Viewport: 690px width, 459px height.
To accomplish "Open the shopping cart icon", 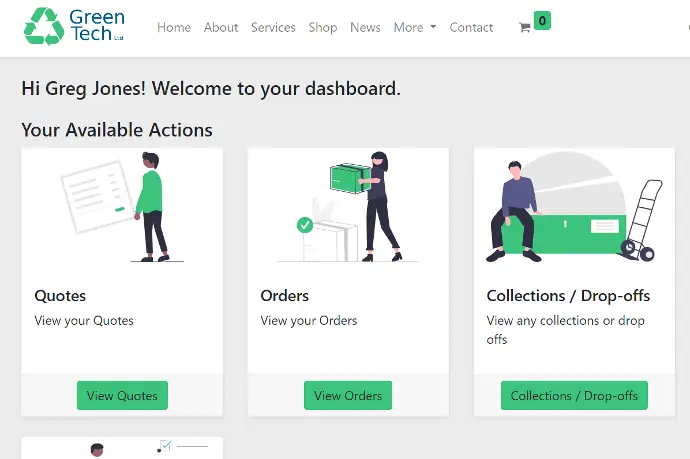I will point(524,28).
